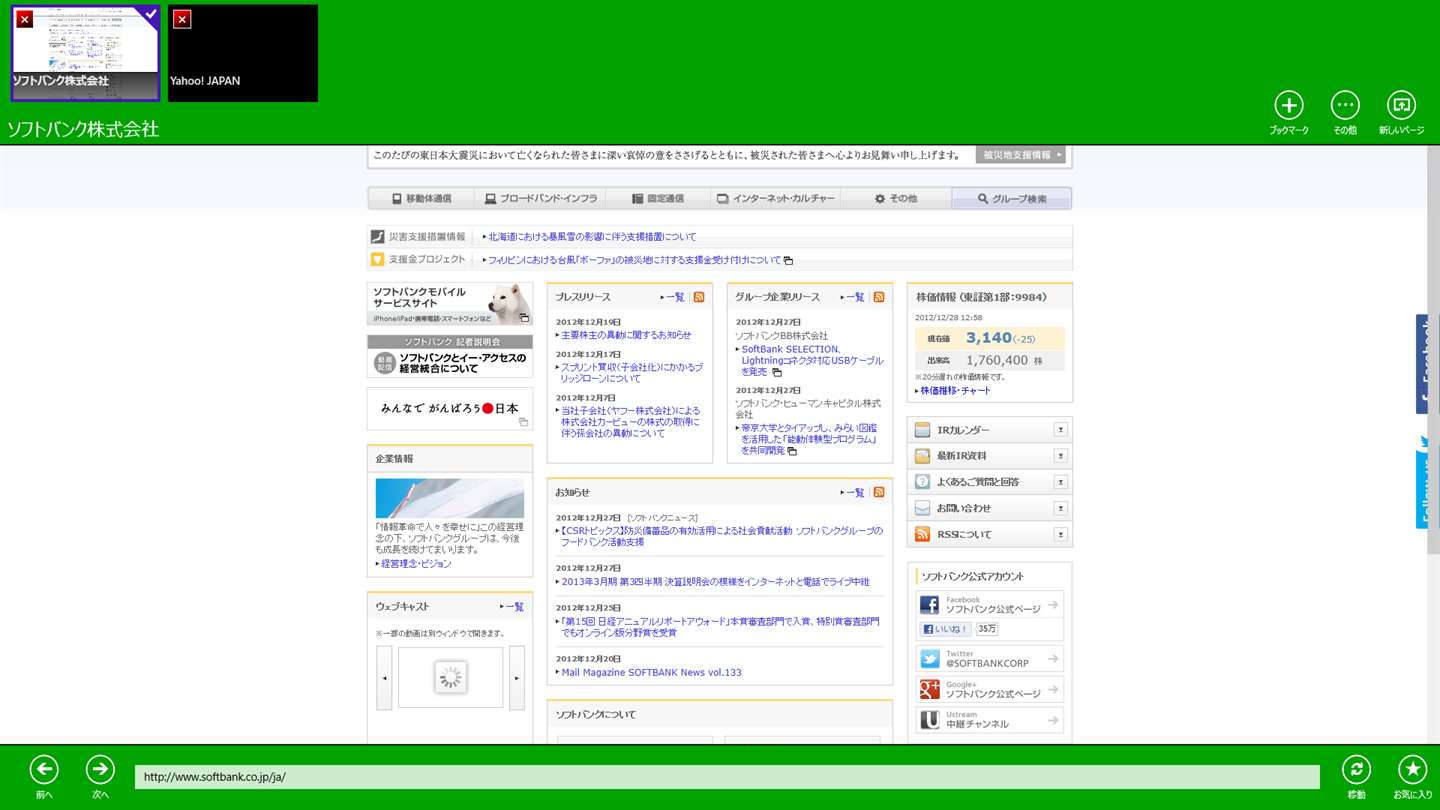This screenshot has width=1440, height=810.
Task: Close the ソフトバンク株式会社 tab
Action: pos(25,19)
